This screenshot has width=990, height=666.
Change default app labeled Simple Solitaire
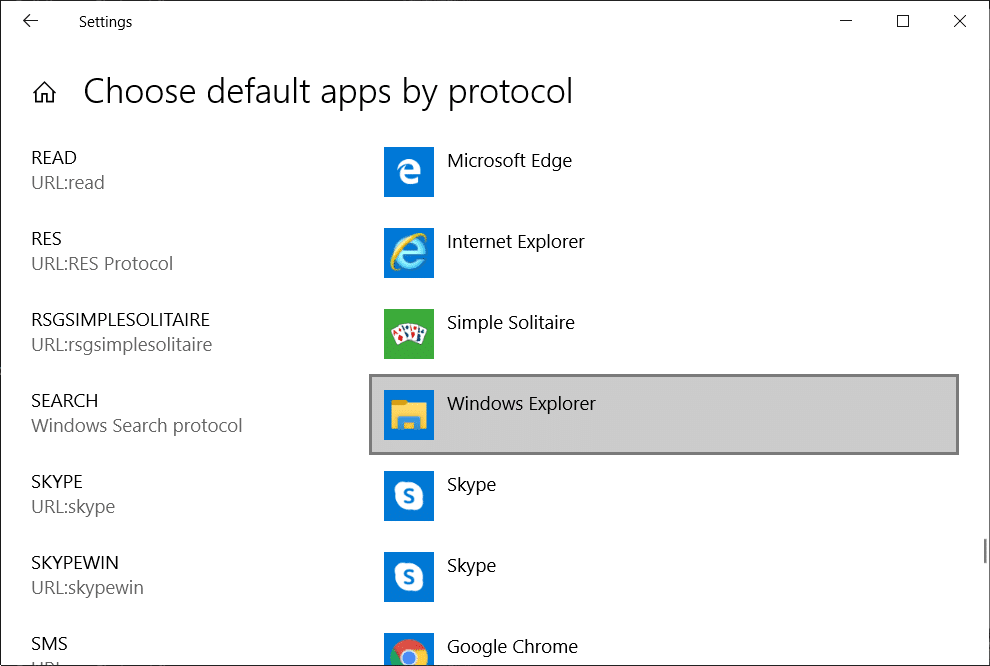click(510, 323)
